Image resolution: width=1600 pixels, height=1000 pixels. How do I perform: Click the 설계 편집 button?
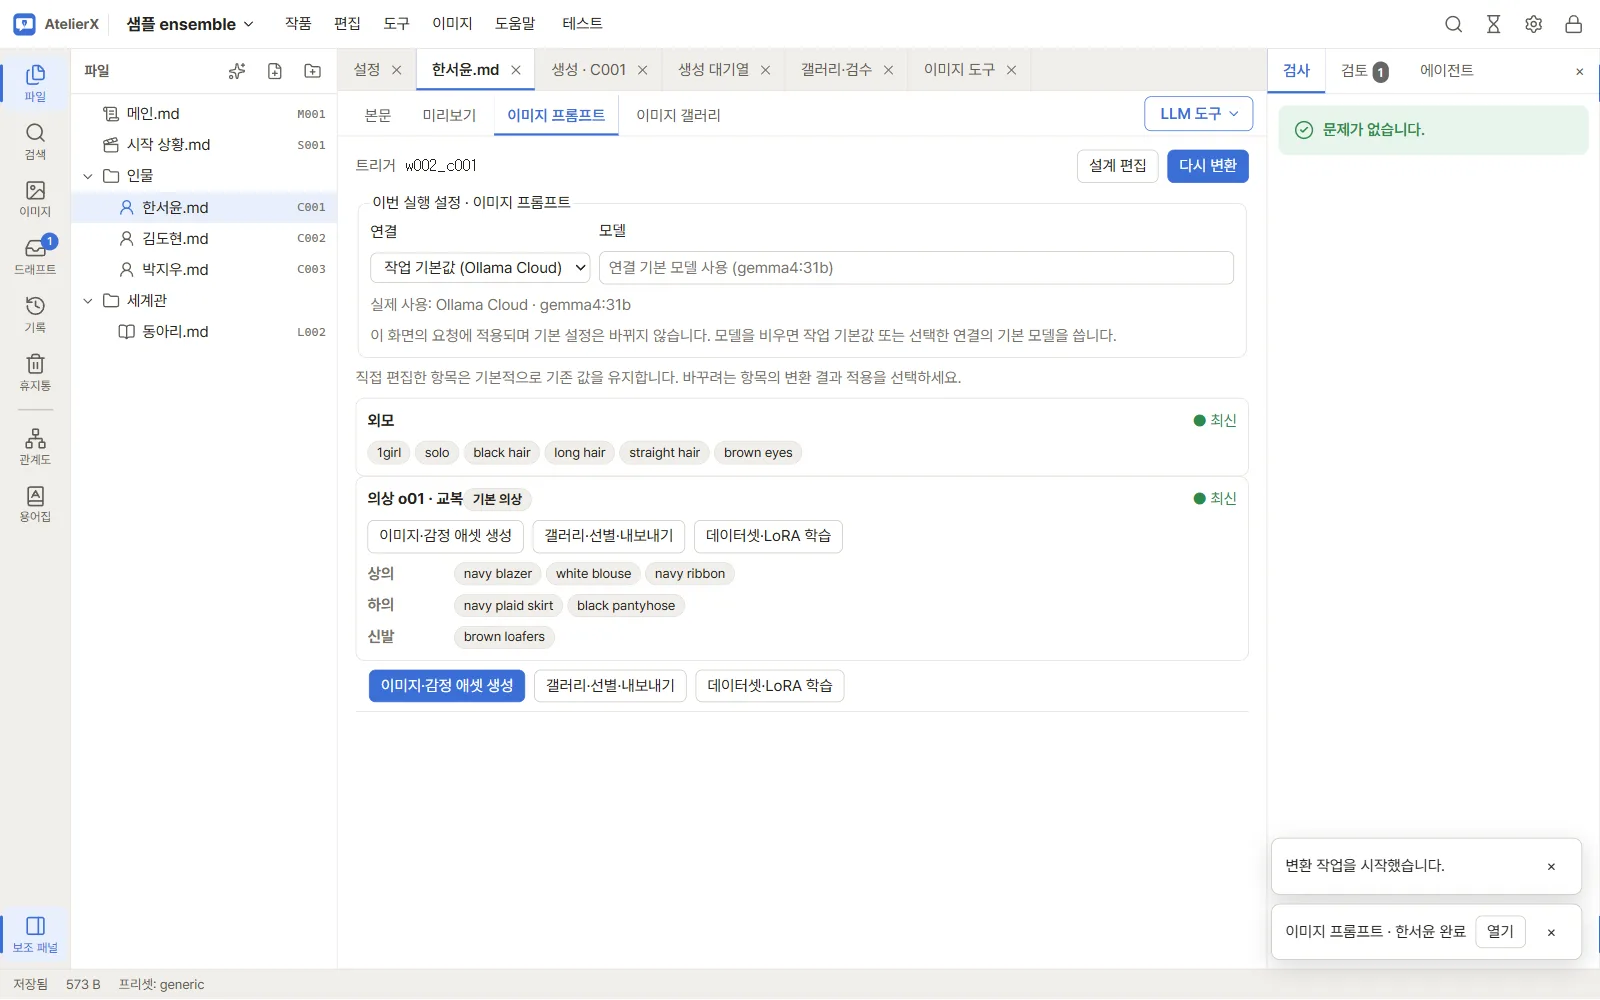pyautogui.click(x=1117, y=166)
